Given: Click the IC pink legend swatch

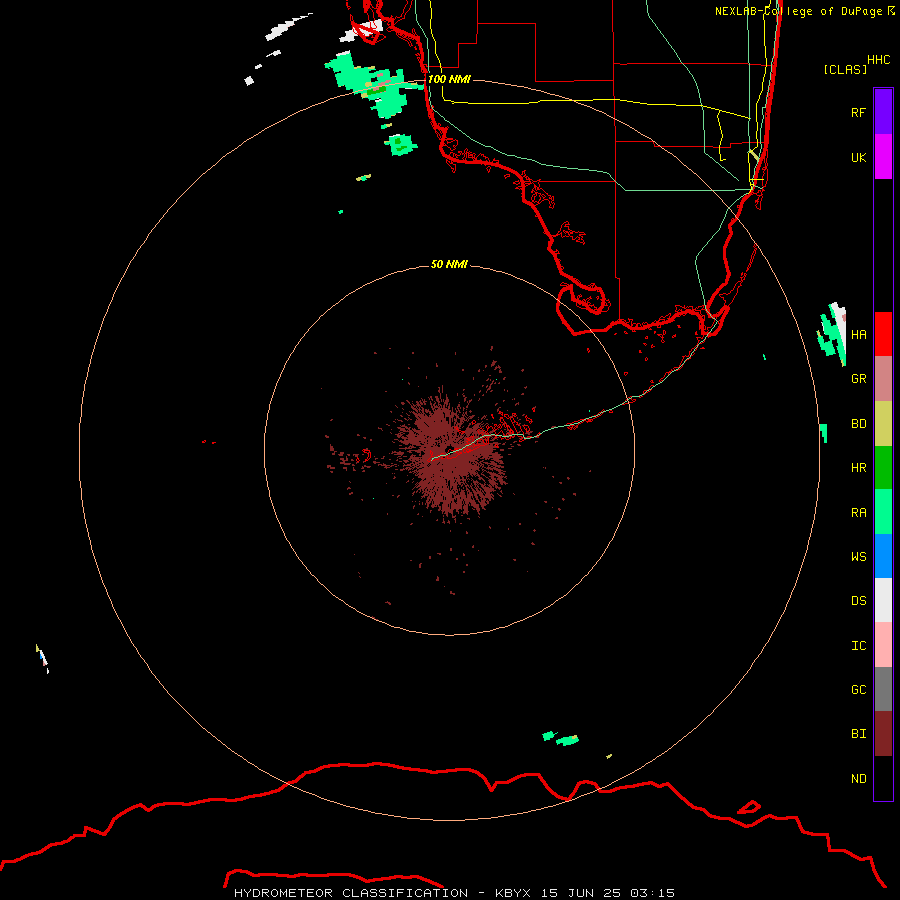Looking at the screenshot, I should [883, 645].
